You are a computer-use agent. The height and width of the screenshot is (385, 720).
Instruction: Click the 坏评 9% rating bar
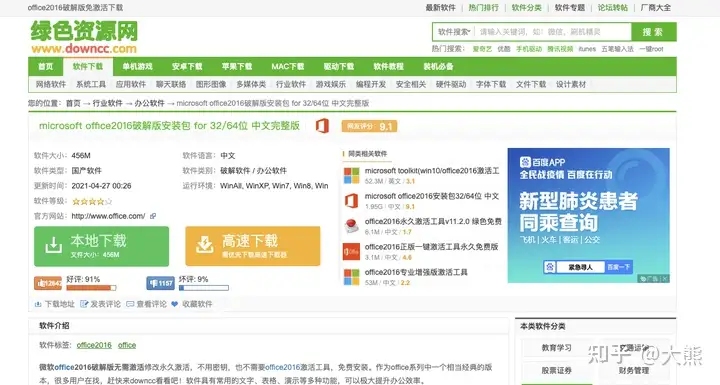[204, 288]
